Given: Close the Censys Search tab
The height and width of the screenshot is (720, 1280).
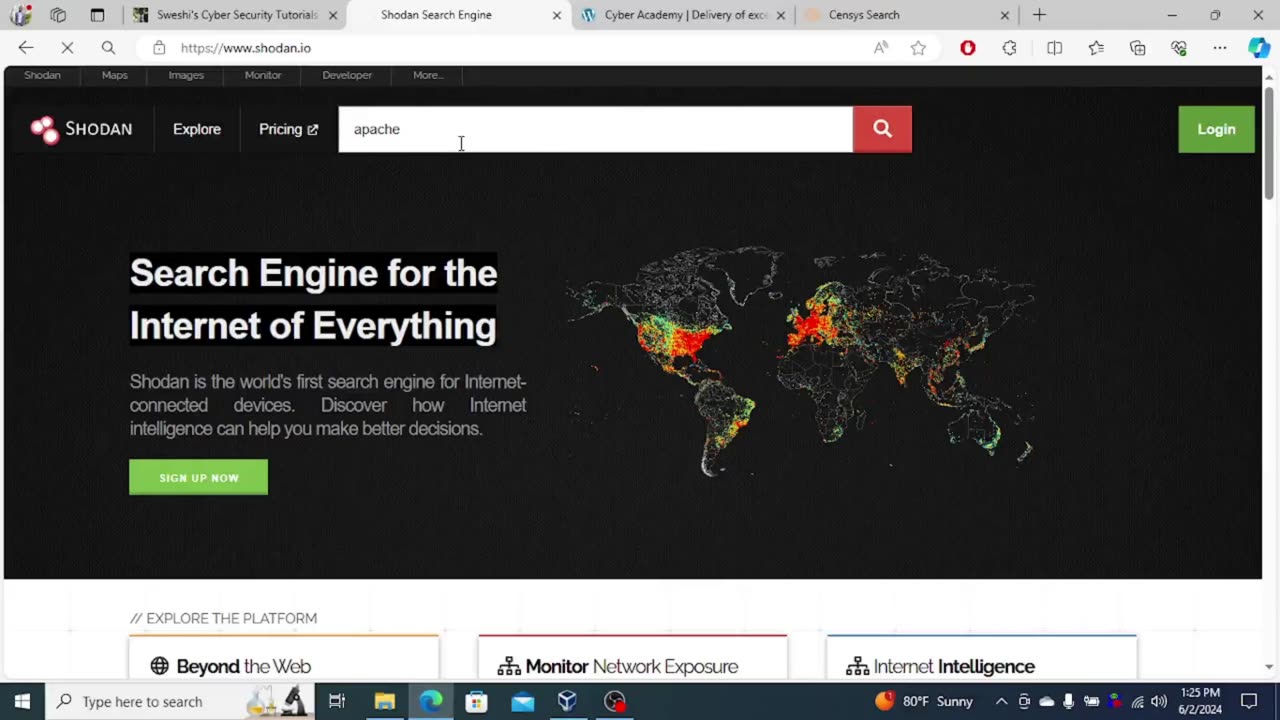Looking at the screenshot, I should 1005,15.
